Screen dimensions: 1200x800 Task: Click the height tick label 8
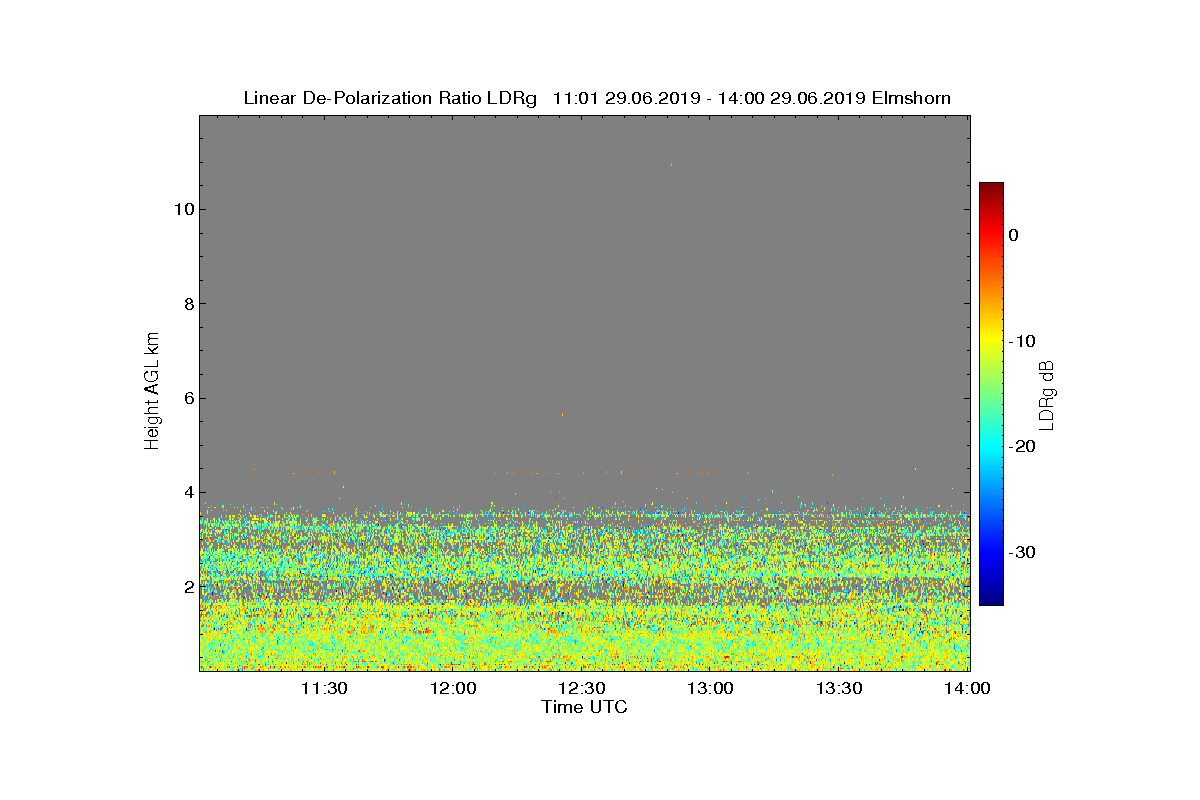188,303
